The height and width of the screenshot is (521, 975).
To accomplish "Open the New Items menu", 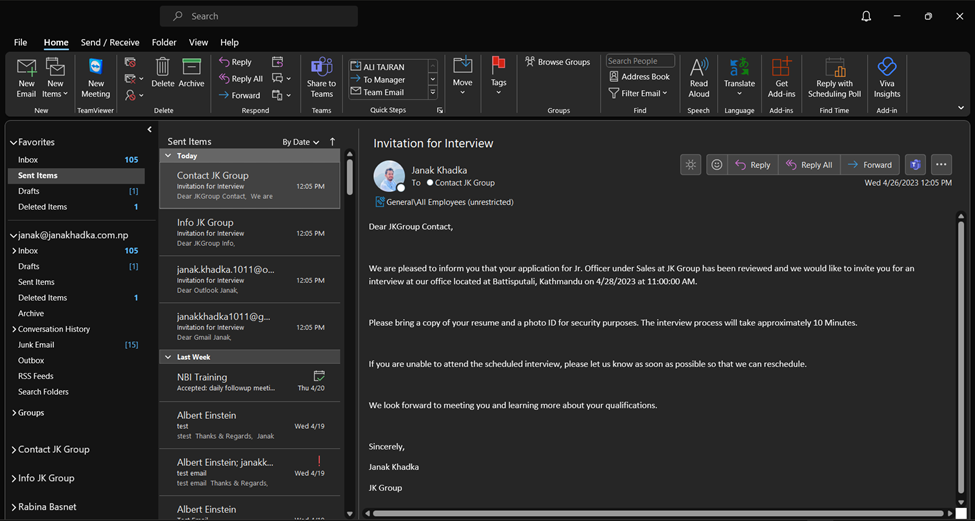I will [x=55, y=78].
